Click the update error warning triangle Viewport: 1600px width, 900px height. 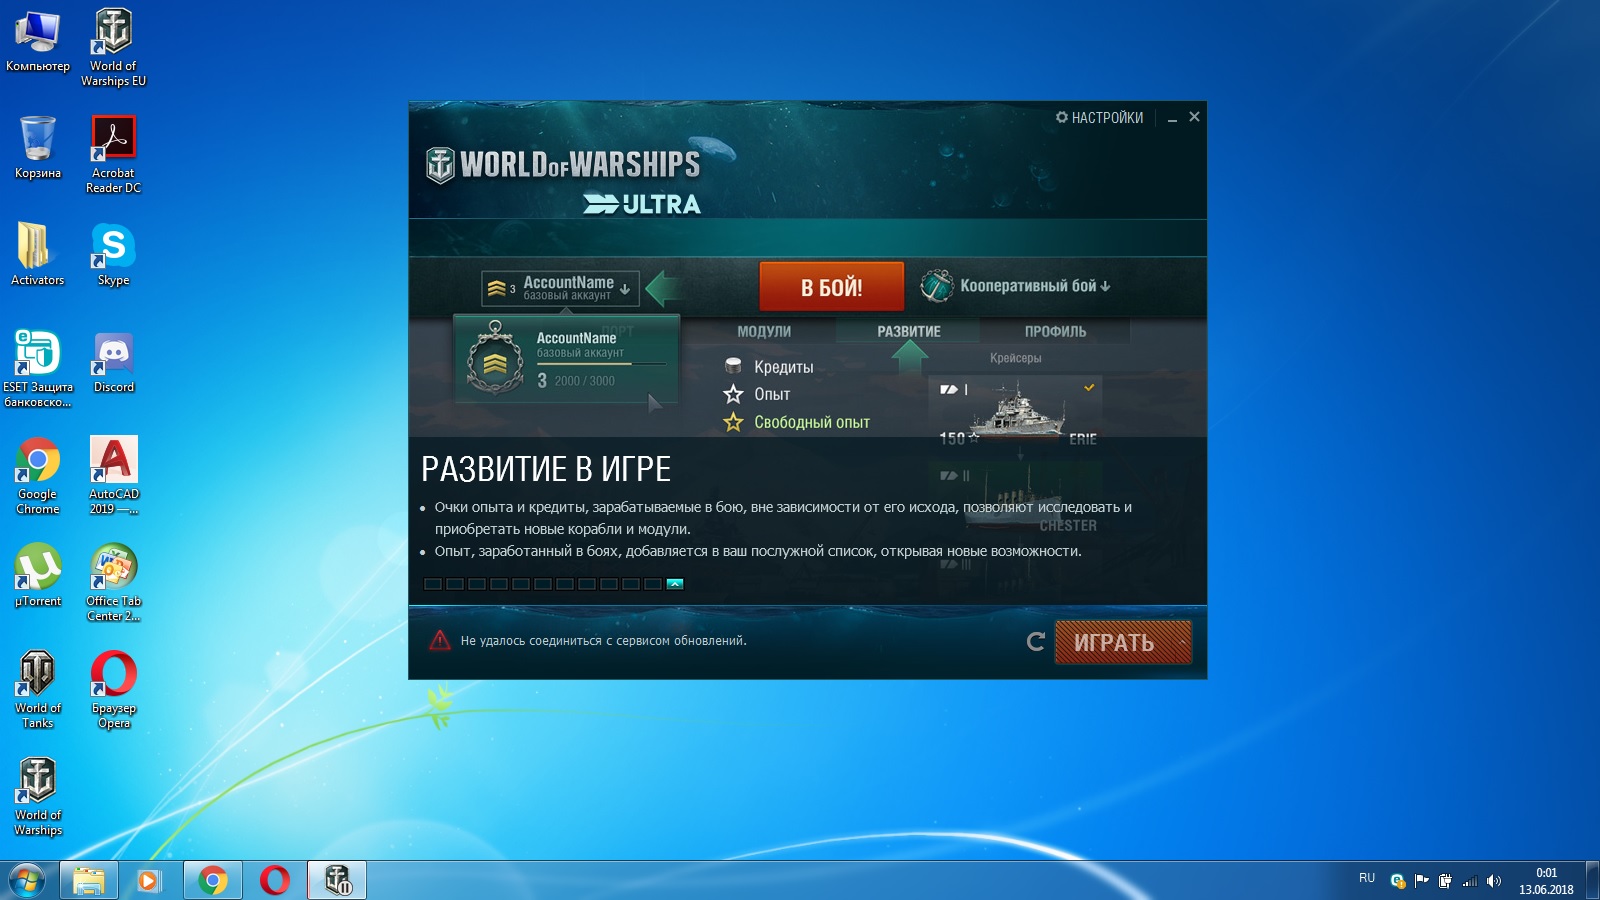(440, 641)
